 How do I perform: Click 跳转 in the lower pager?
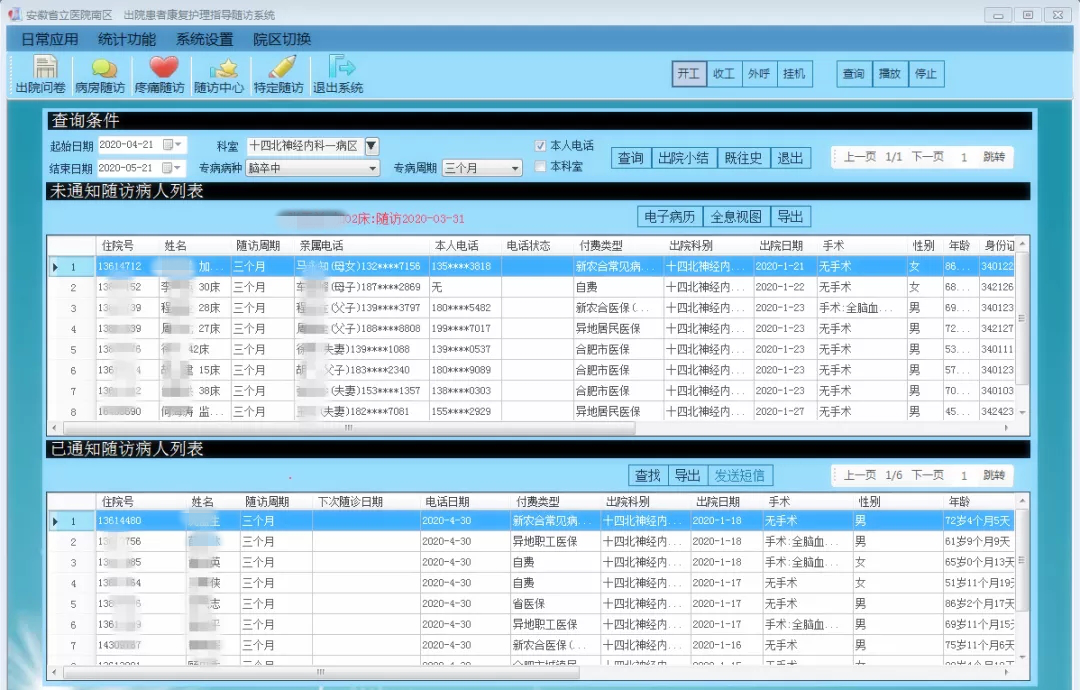tap(994, 475)
